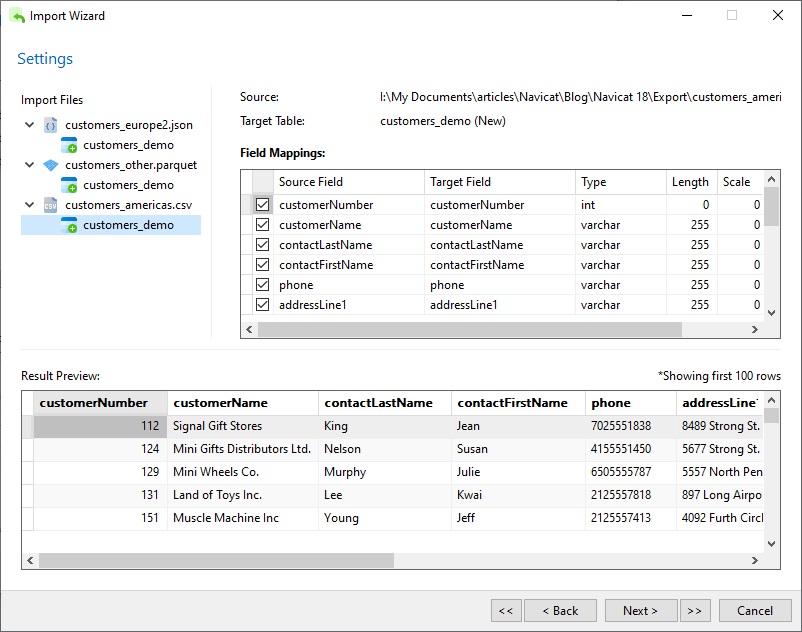Click the CSV file icon for customers_americas.csv
This screenshot has width=802, height=632.
click(x=50, y=205)
